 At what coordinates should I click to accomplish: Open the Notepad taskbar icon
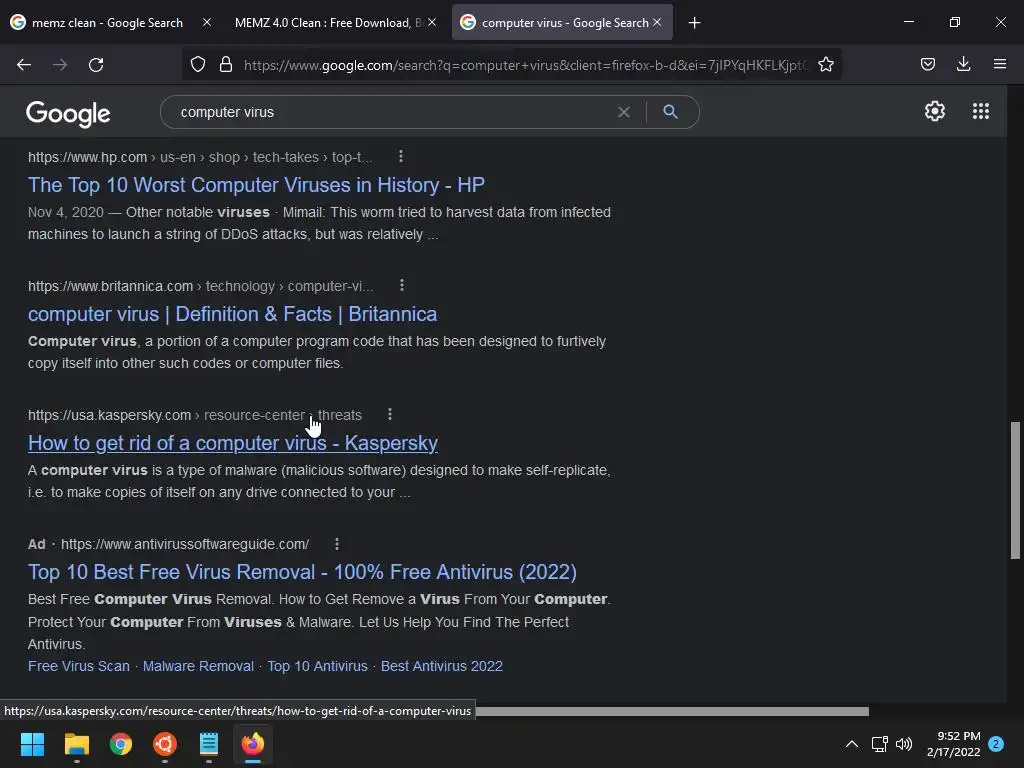[x=209, y=744]
